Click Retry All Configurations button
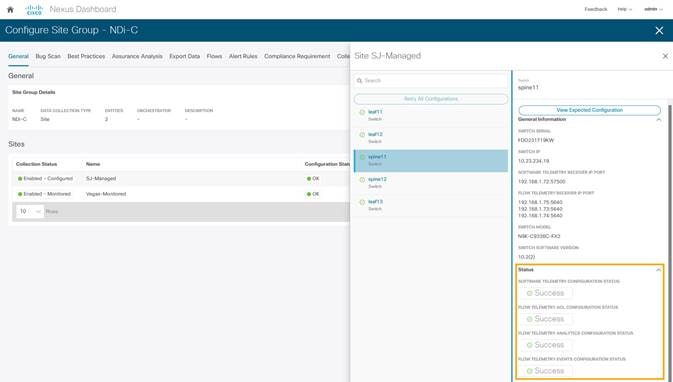Image resolution: width=673 pixels, height=382 pixels. (x=431, y=99)
